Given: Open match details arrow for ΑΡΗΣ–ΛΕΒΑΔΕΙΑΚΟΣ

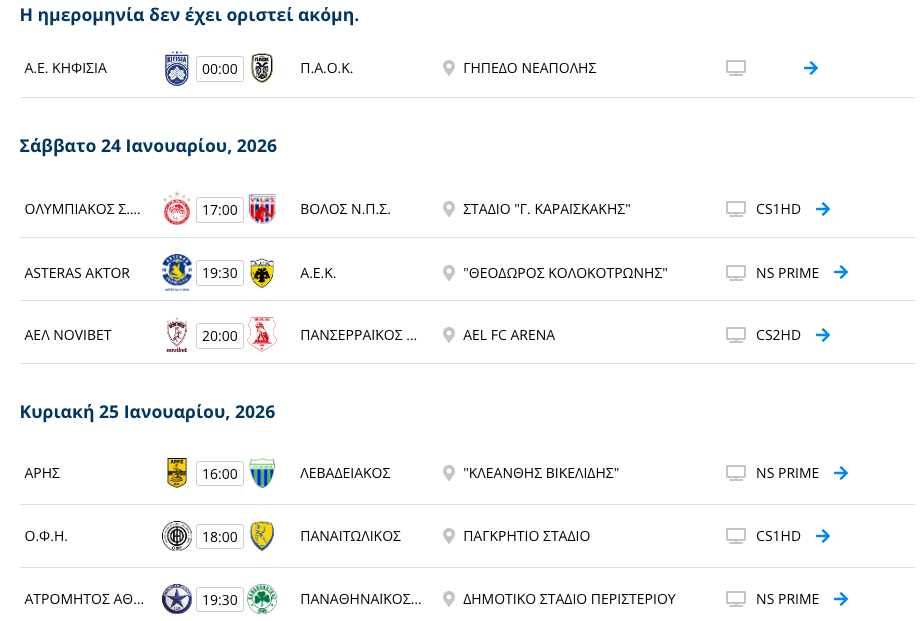Looking at the screenshot, I should [x=841, y=473].
